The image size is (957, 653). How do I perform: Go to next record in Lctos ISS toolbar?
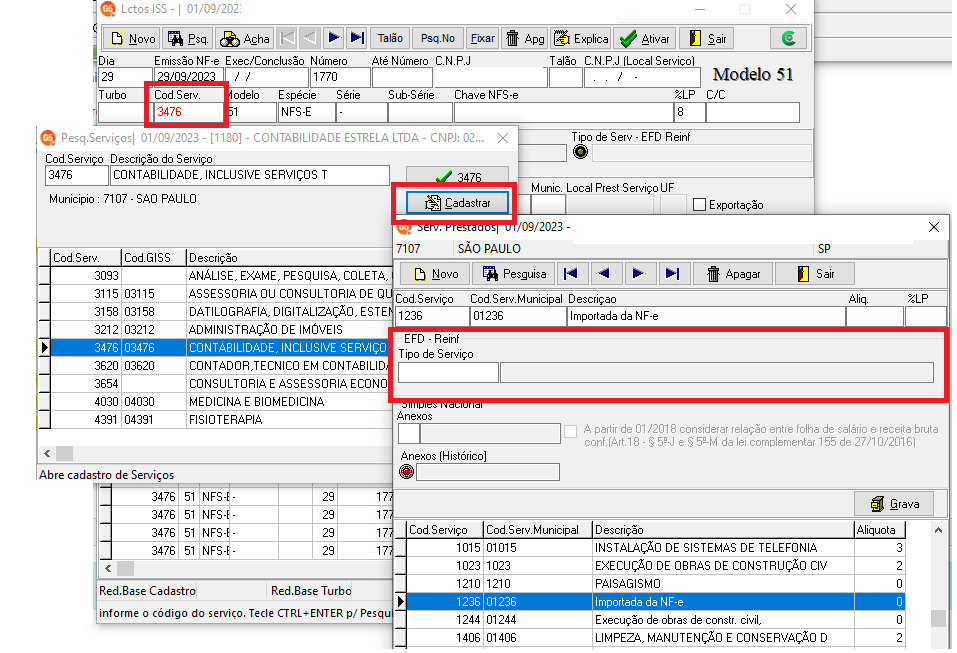pyautogui.click(x=333, y=38)
